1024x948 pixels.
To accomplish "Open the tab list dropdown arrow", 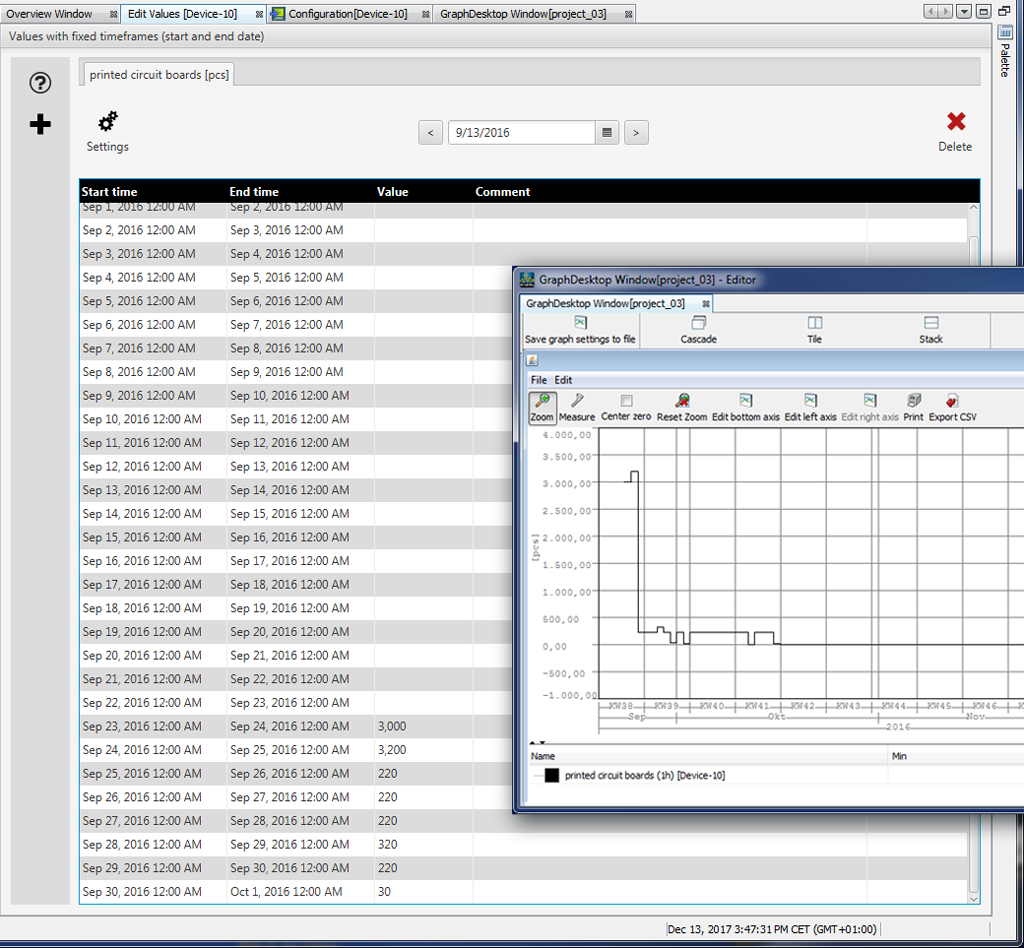I will point(963,12).
